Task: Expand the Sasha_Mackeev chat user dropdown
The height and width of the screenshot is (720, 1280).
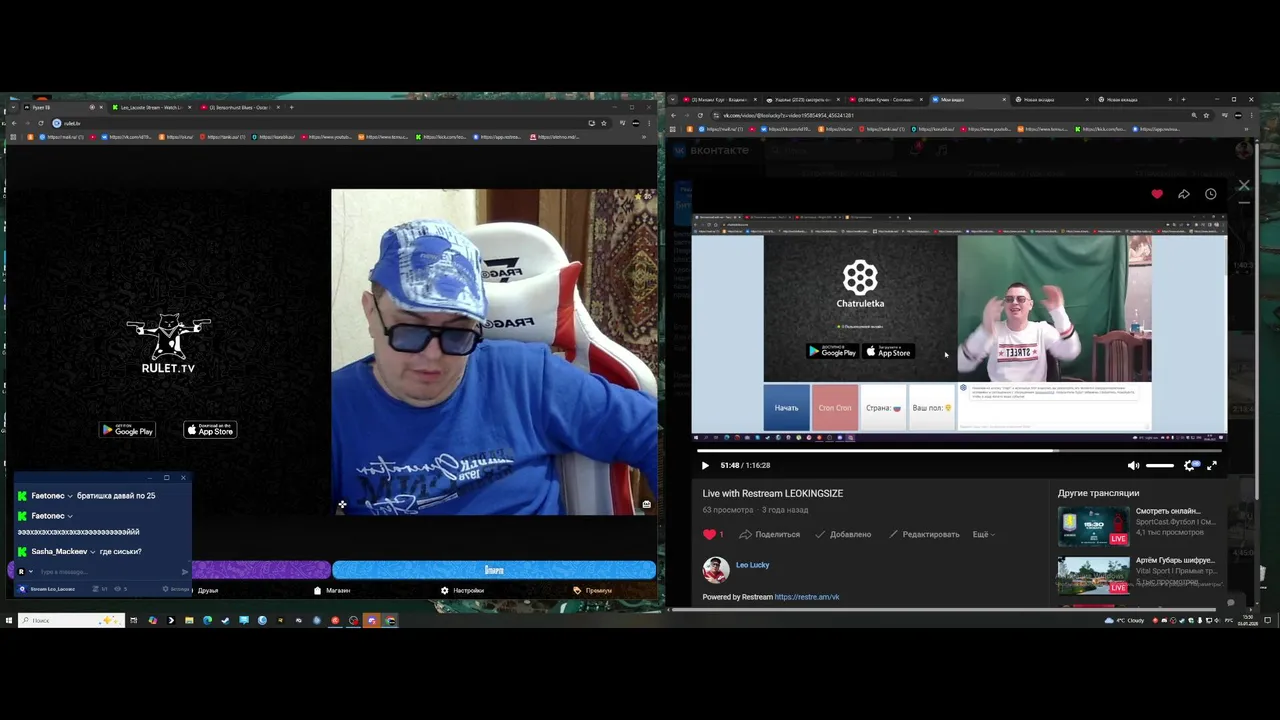Action: tap(92, 552)
